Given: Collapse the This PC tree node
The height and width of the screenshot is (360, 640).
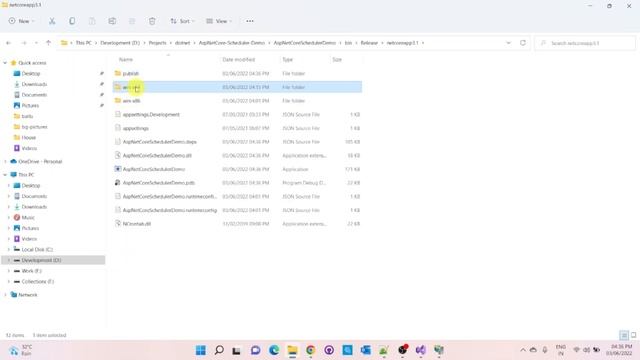Looking at the screenshot, I should [x=5, y=175].
